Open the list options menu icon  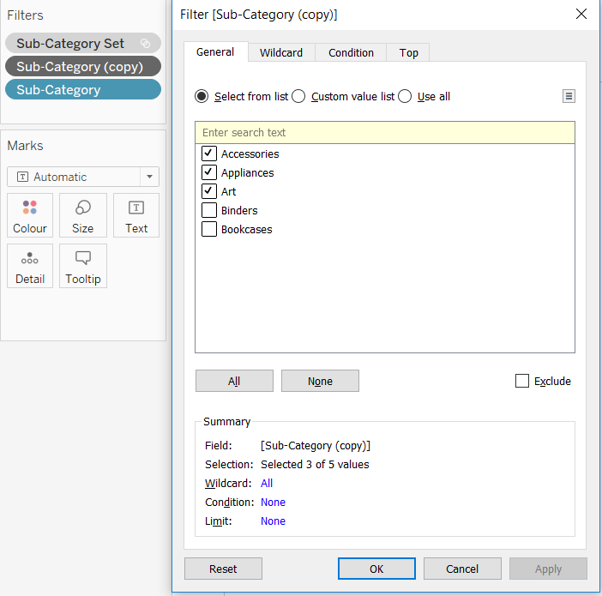[568, 96]
